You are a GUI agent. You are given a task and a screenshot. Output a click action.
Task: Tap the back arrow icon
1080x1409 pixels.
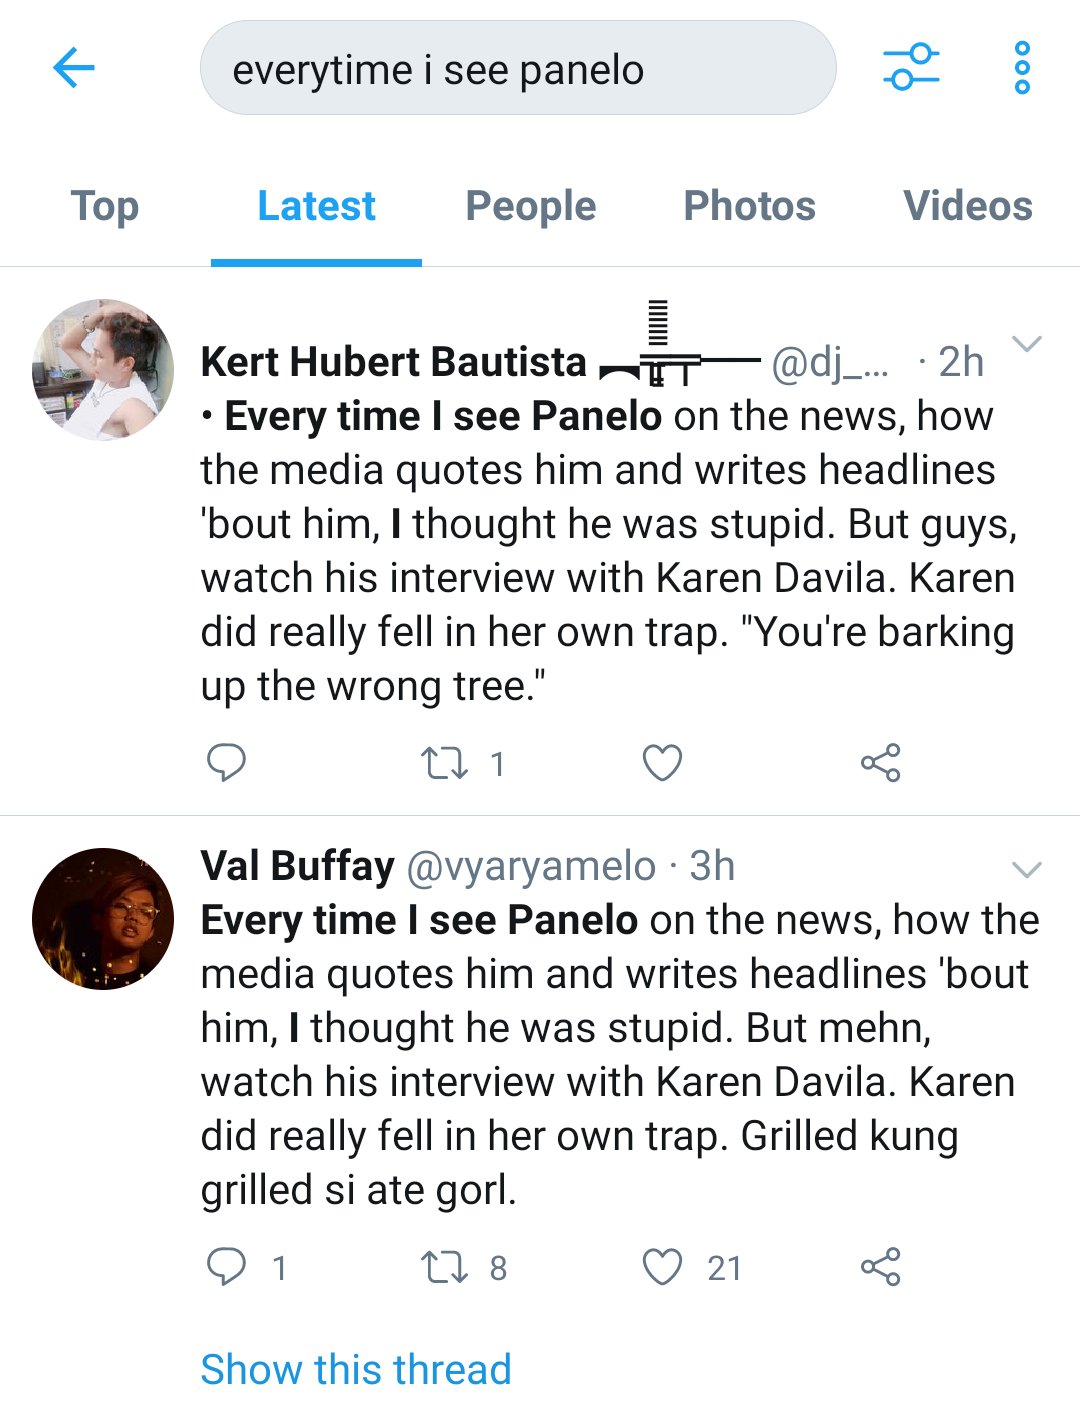[74, 68]
